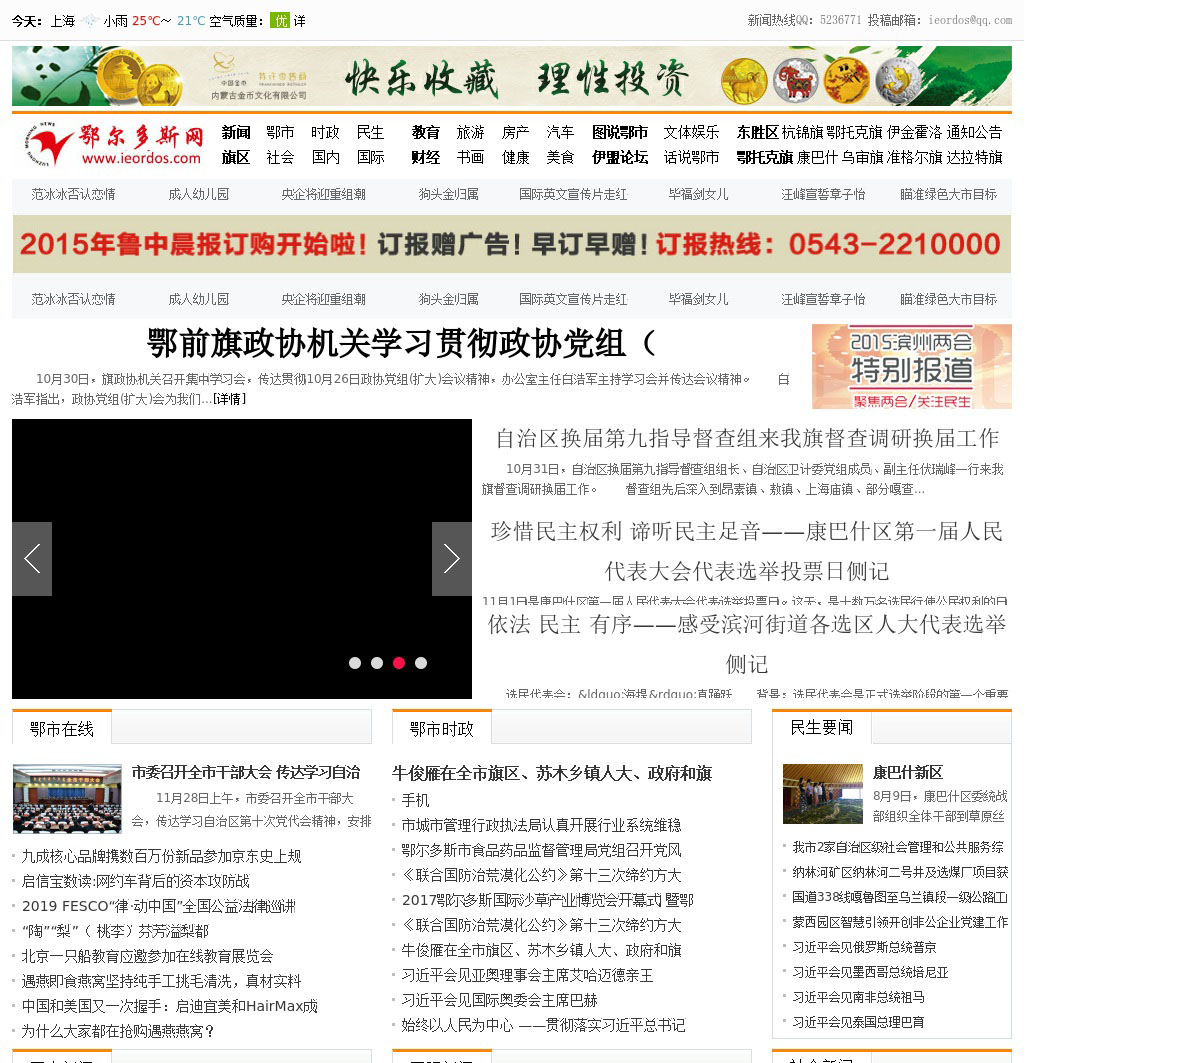Click the previous slide arrow on carousel
Image resolution: width=1200 pixels, height=1063 pixels.
click(32, 559)
